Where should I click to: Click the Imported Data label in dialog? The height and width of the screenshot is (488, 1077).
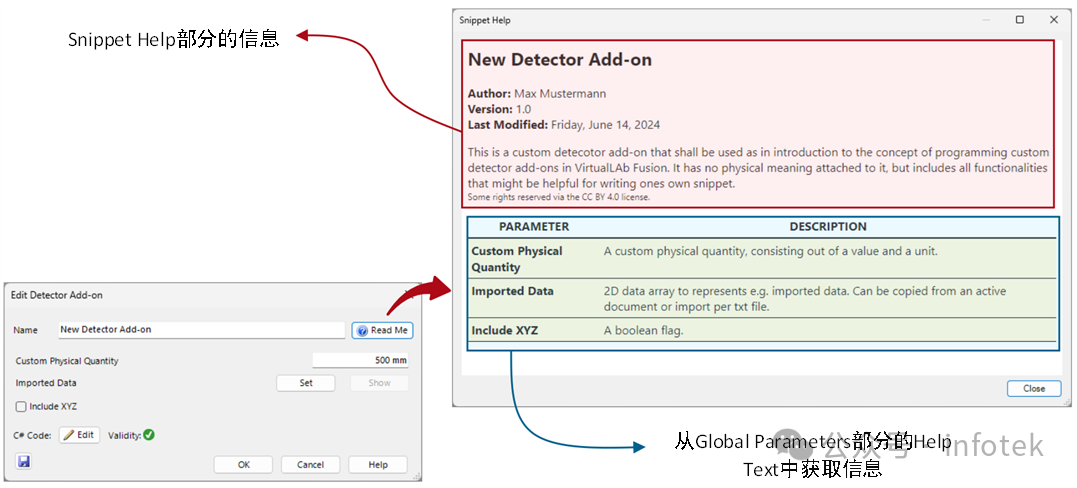click(46, 383)
